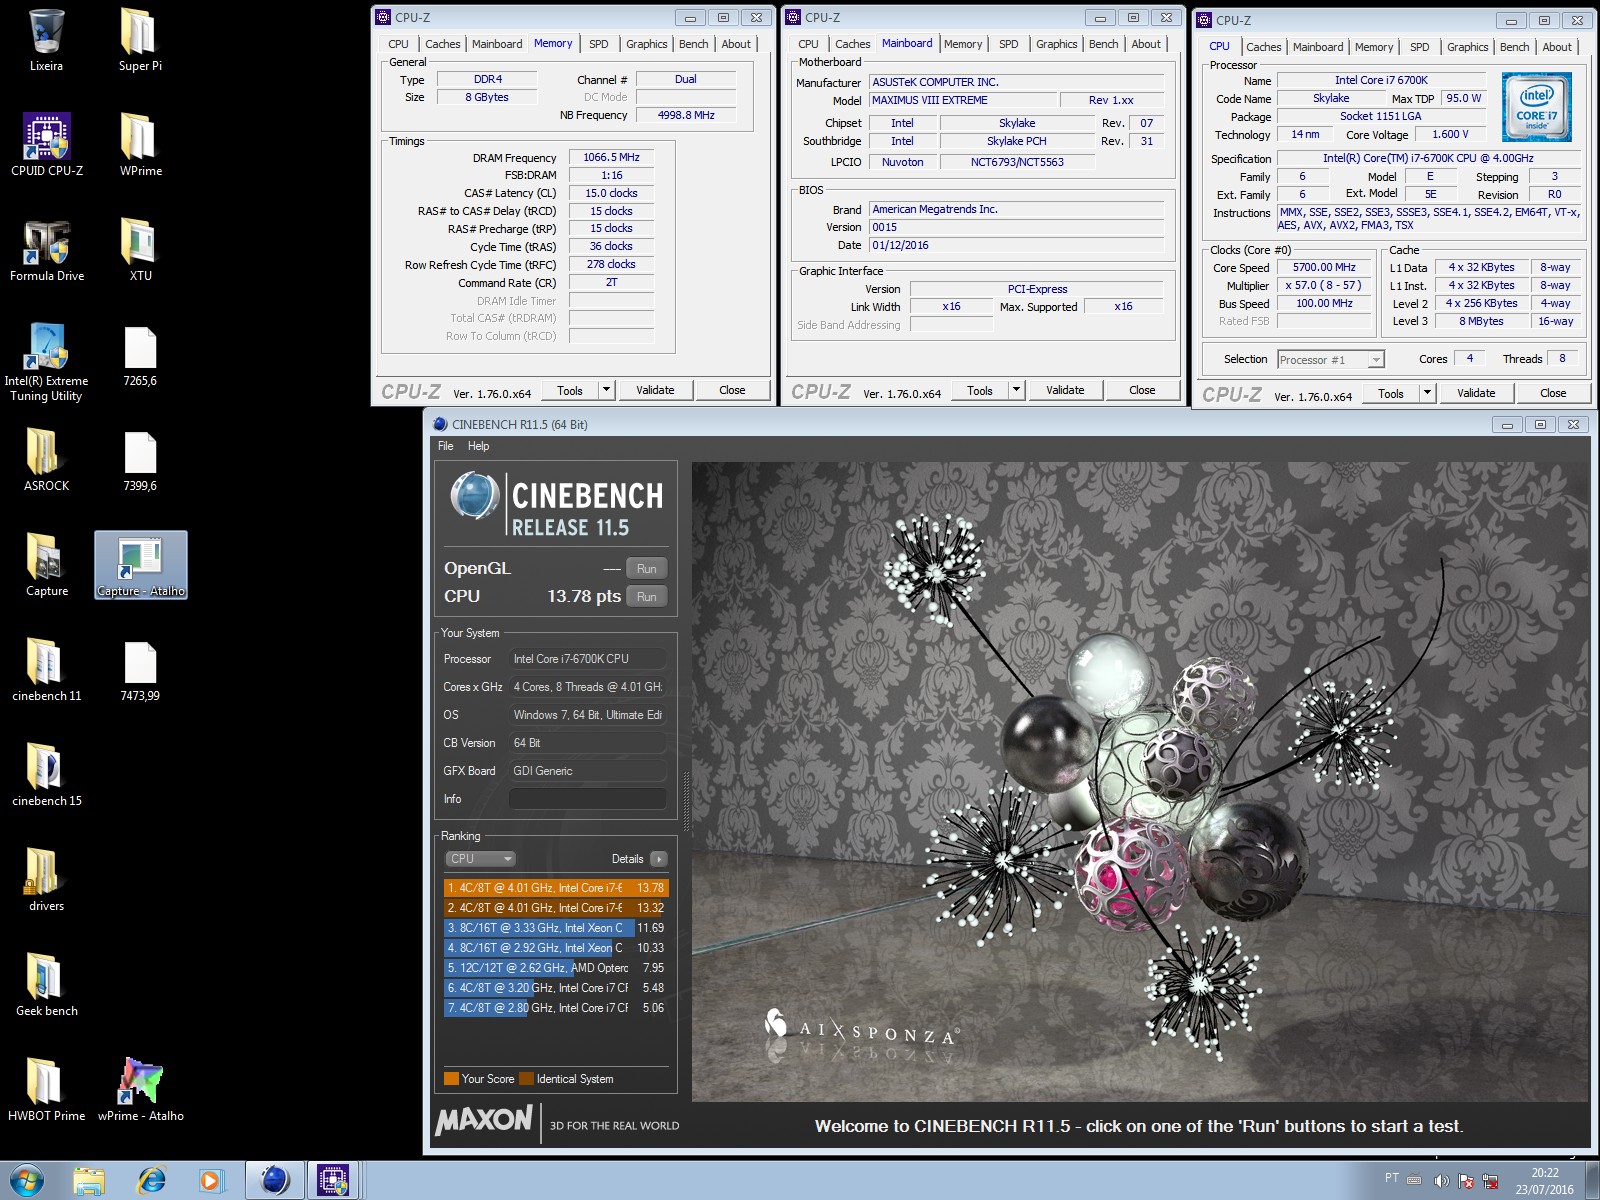Select the 7265,6 file on desktop

[140, 356]
